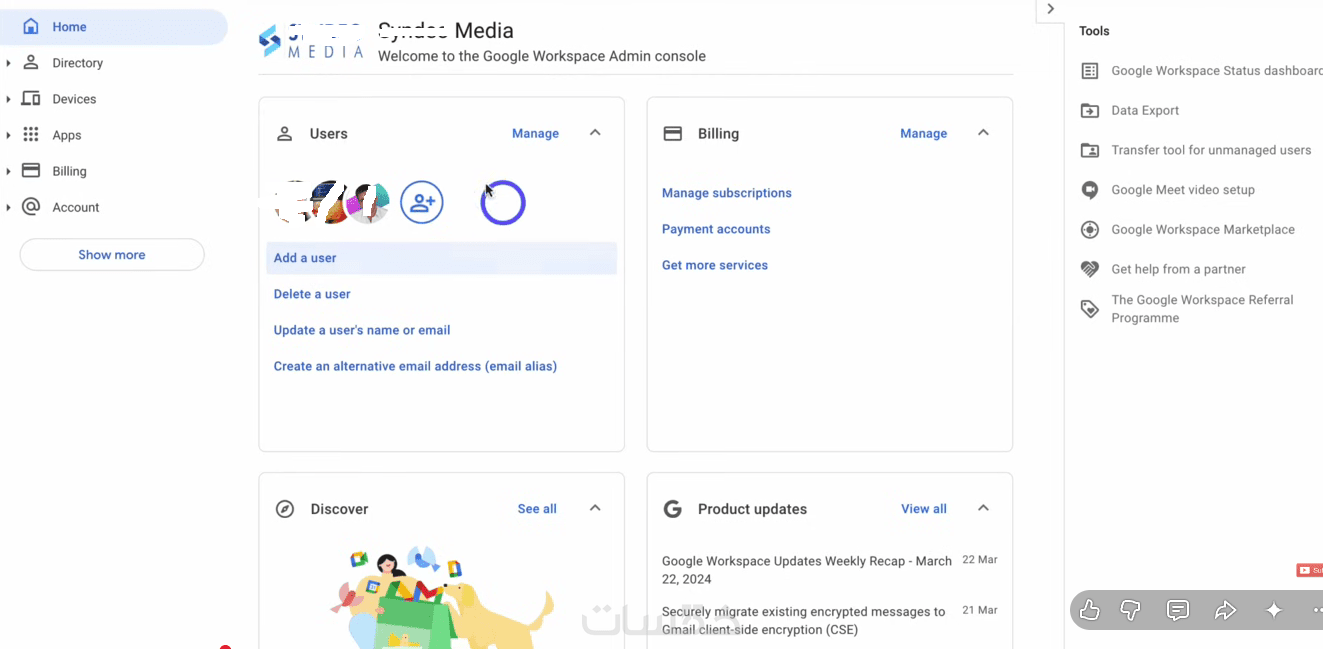Click the user avatars thumbnail group

click(332, 202)
